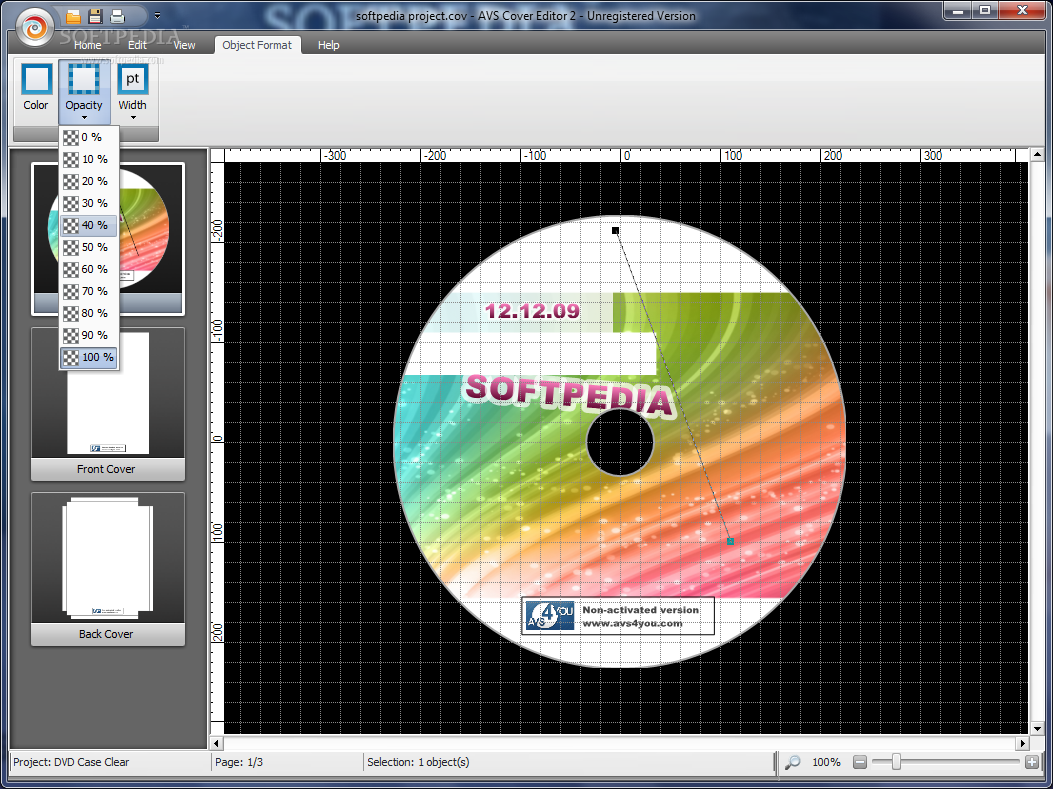Open the Front Cover page thumbnail
Screen dimensions: 1053x789
click(108, 403)
